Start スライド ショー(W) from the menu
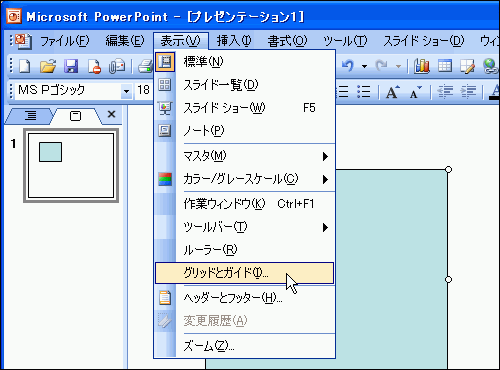The width and height of the screenshot is (500, 370). (244, 108)
